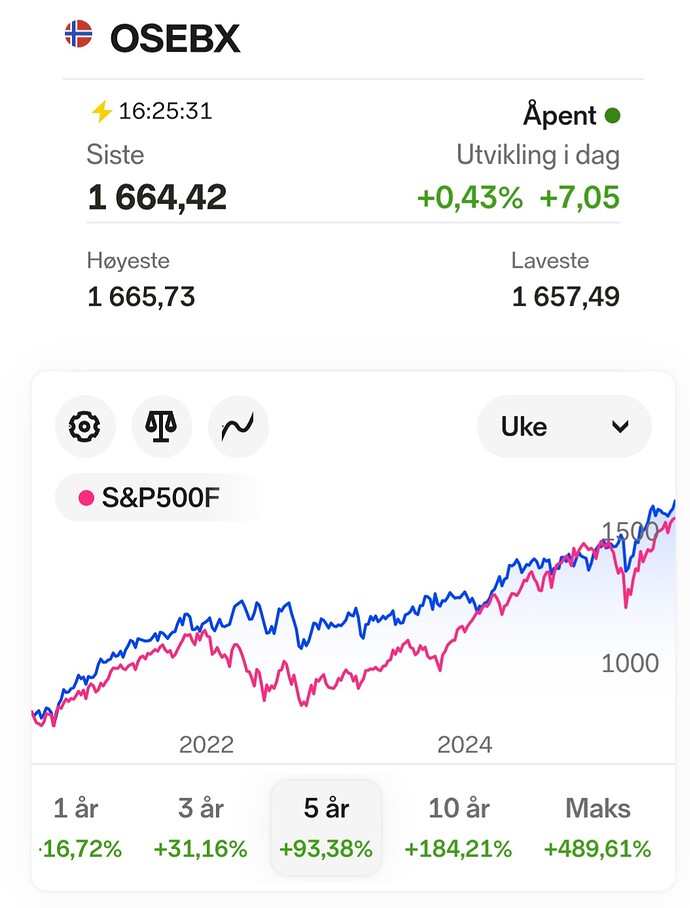This screenshot has width=690, height=908.
Task: Click the green market open indicator
Action: [x=612, y=116]
